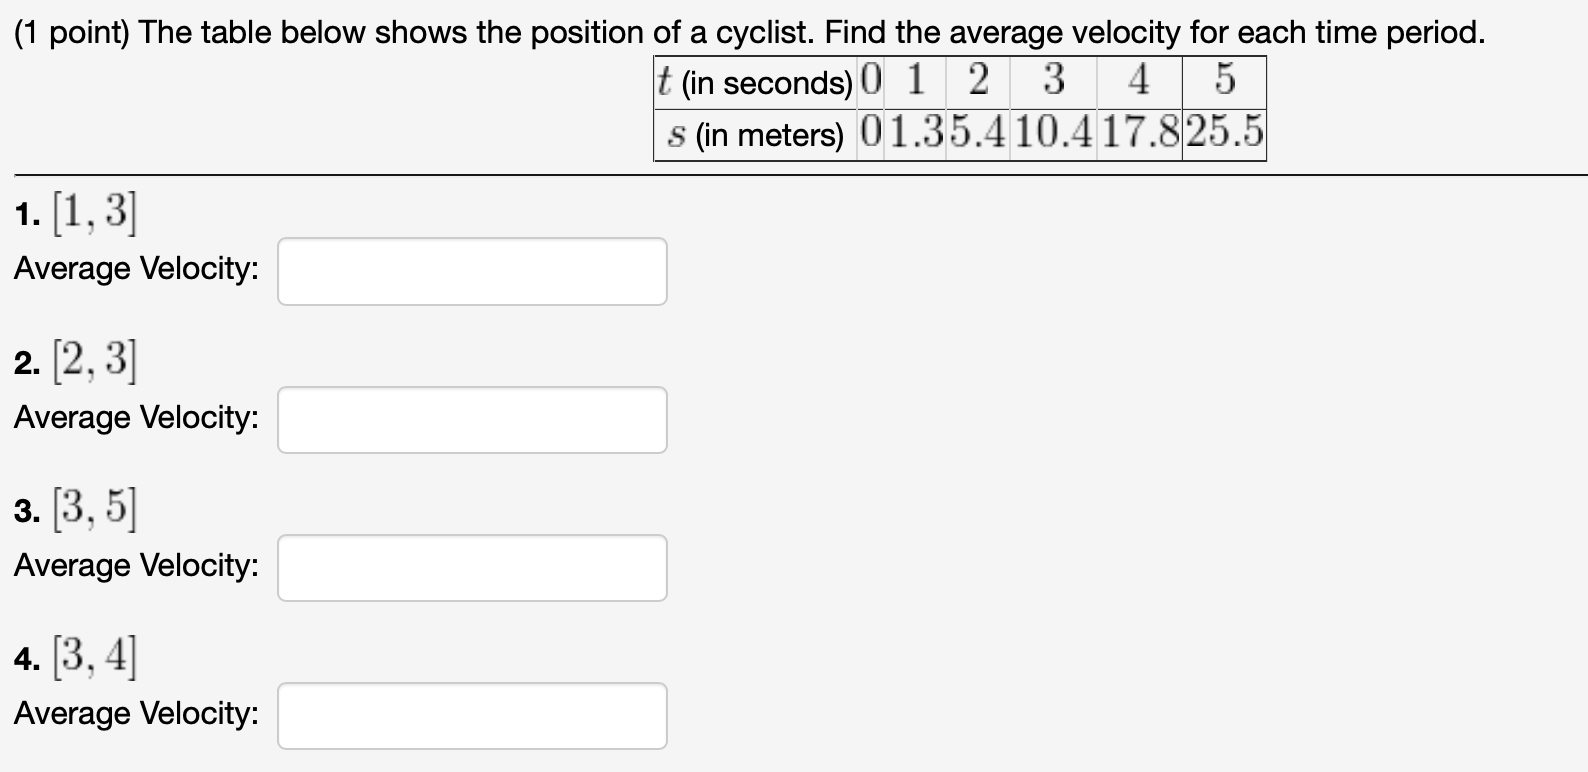
Task: Click the table cell with time value 0
Action: tap(869, 80)
